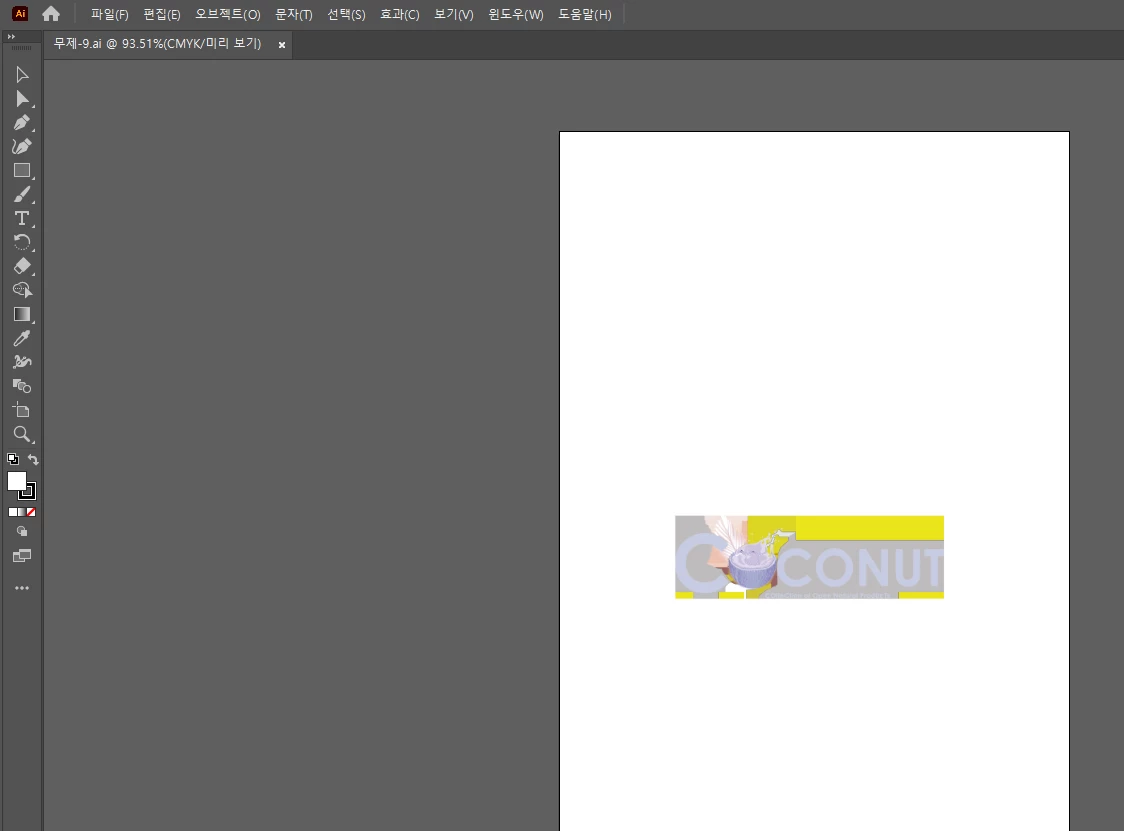
Task: Open the 보기(V) menu
Action: click(x=454, y=14)
